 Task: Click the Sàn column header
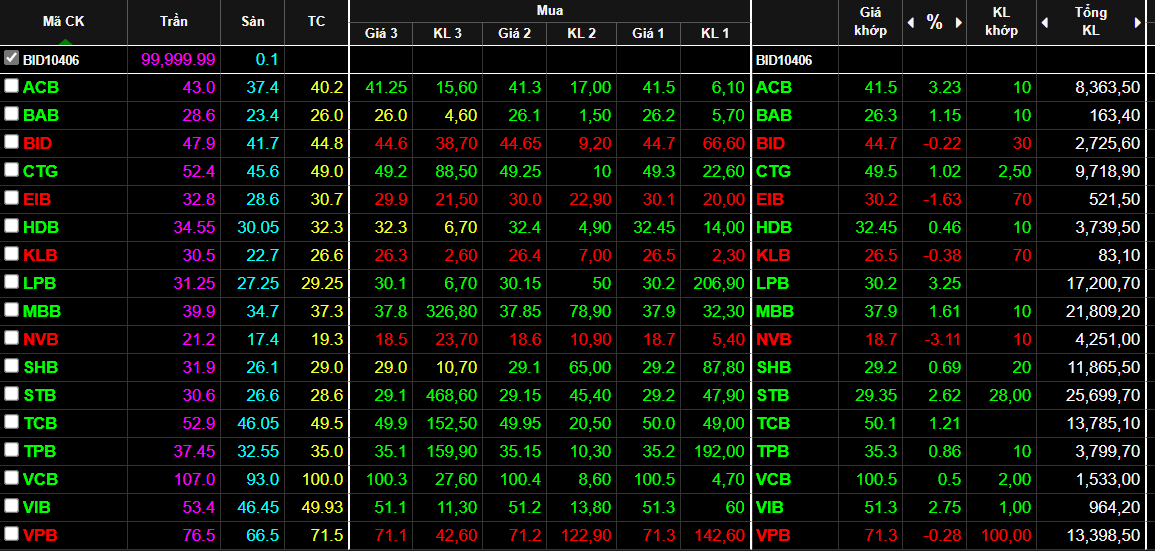253,22
